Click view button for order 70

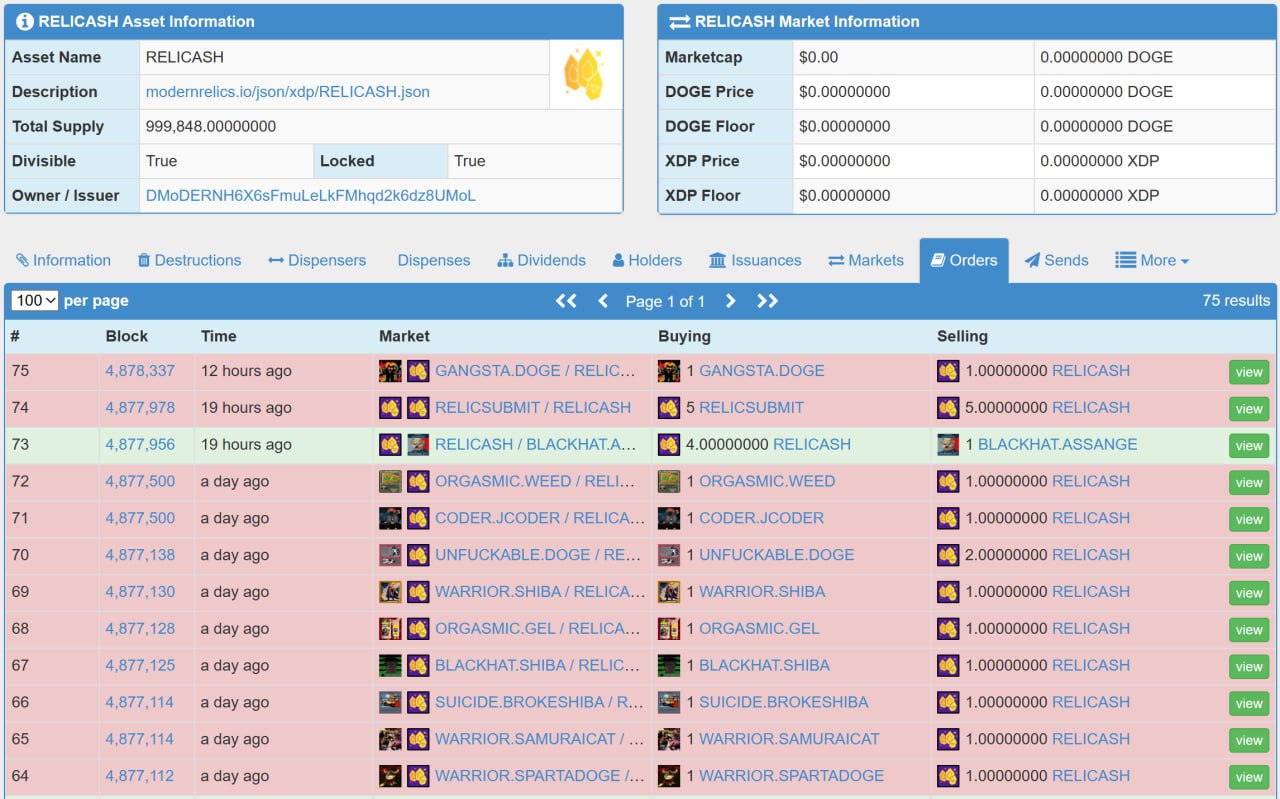(x=1249, y=556)
